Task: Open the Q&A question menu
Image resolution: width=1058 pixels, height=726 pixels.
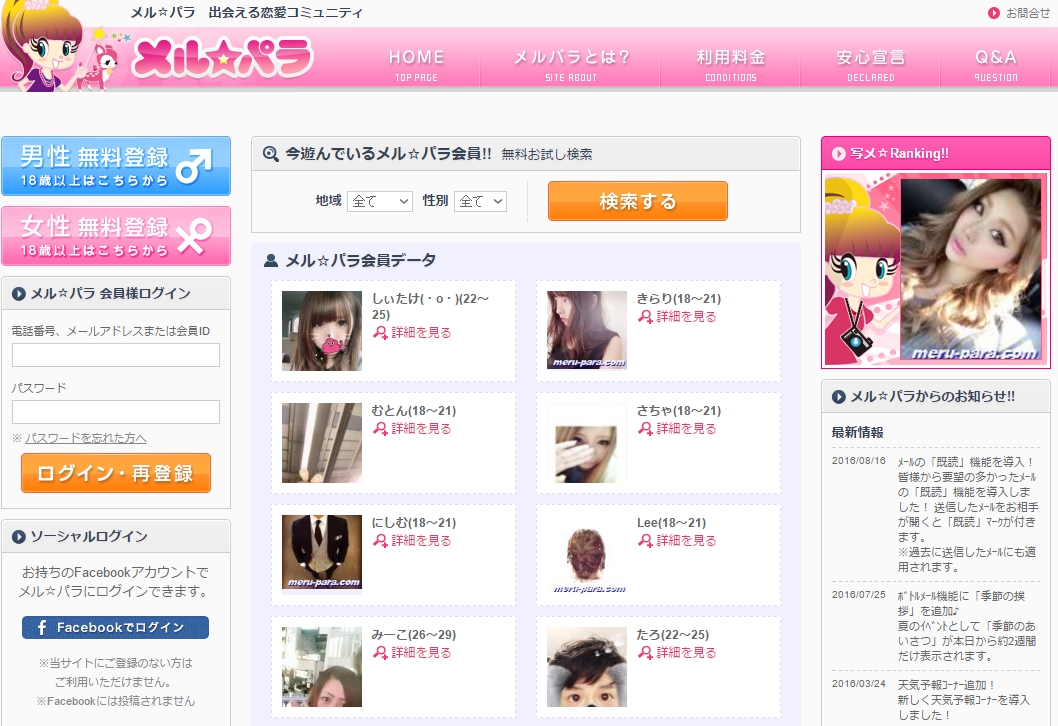Action: [x=995, y=65]
